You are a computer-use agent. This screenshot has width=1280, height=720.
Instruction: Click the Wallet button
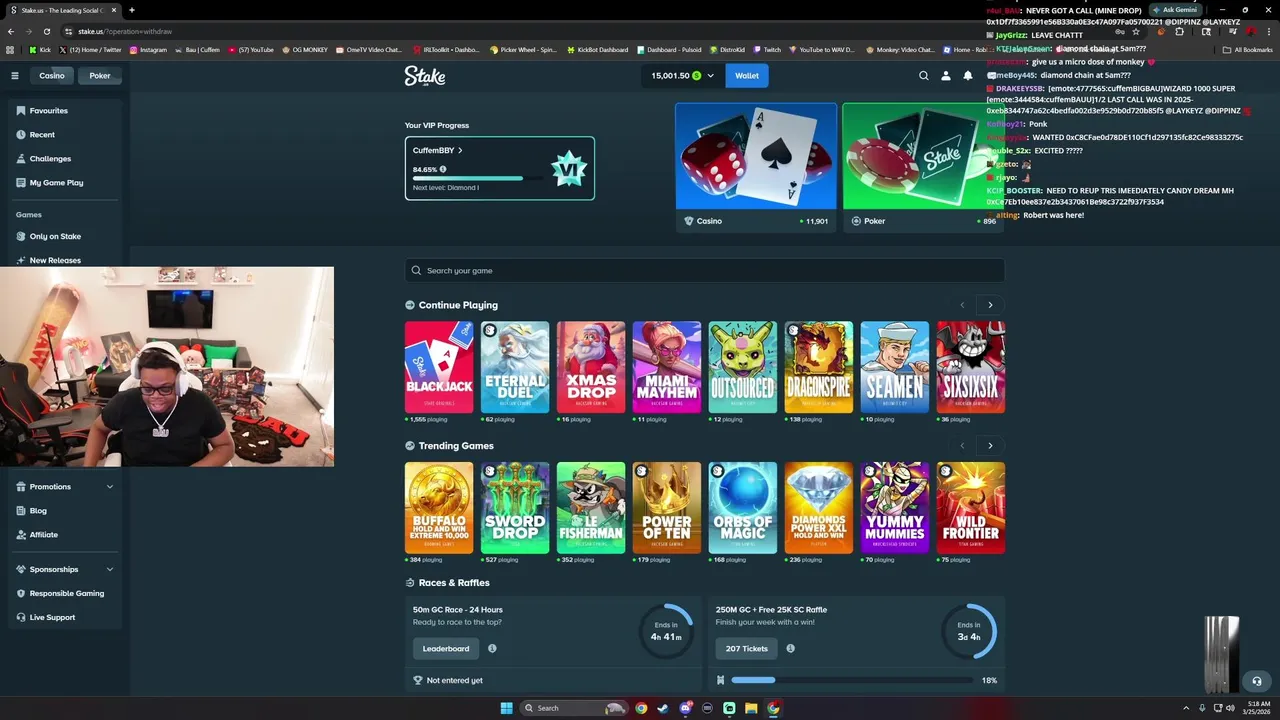tap(747, 76)
